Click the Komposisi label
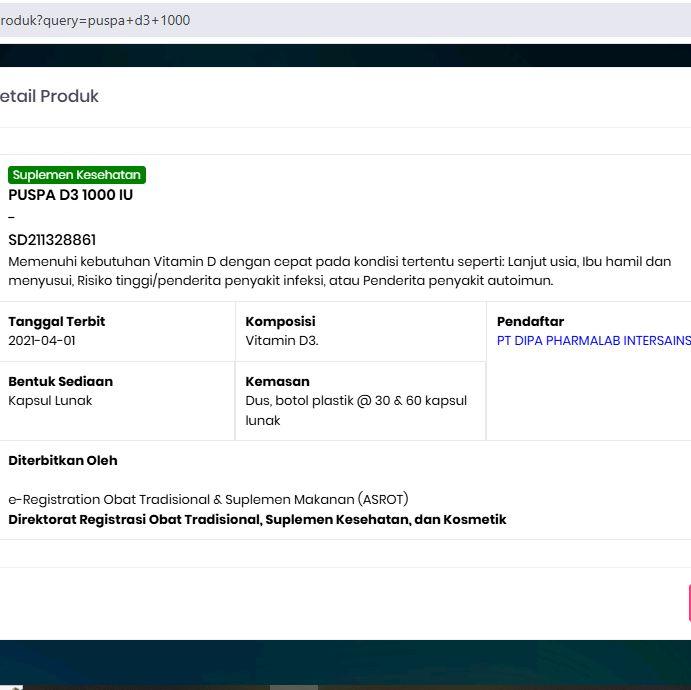Screen dimensions: 691x690 click(280, 321)
